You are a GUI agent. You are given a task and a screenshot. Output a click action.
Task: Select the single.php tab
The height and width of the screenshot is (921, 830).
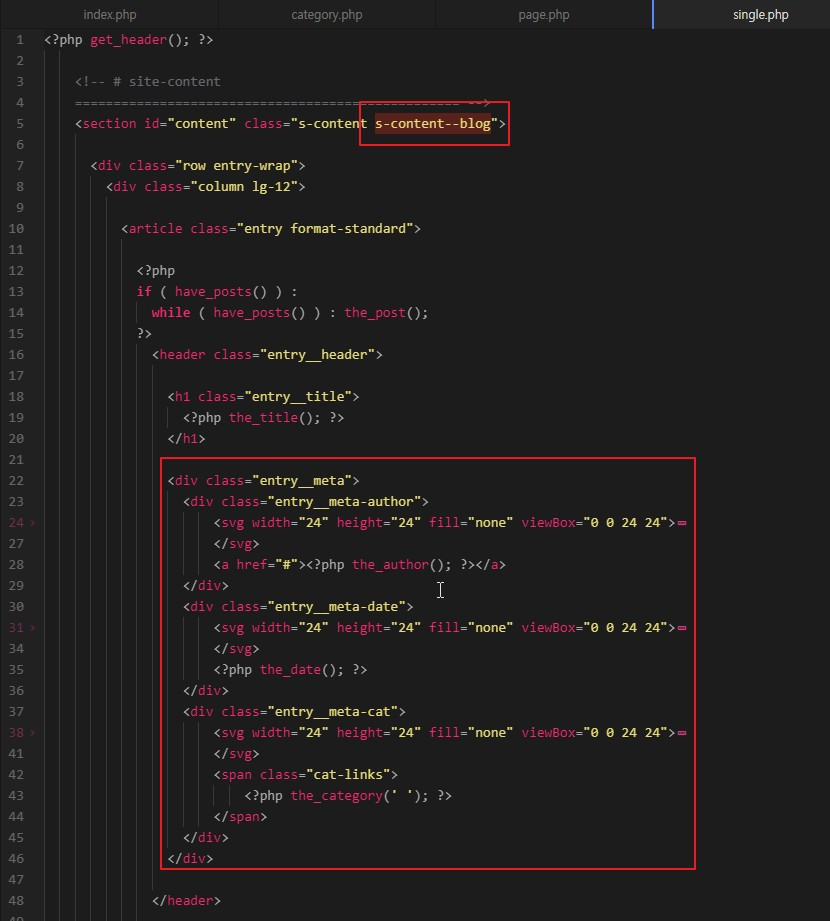(x=760, y=15)
